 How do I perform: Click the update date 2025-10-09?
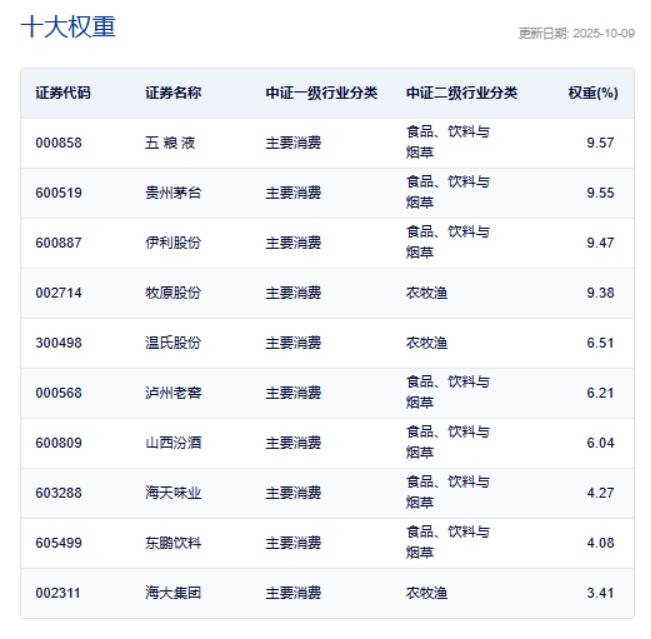[604, 33]
